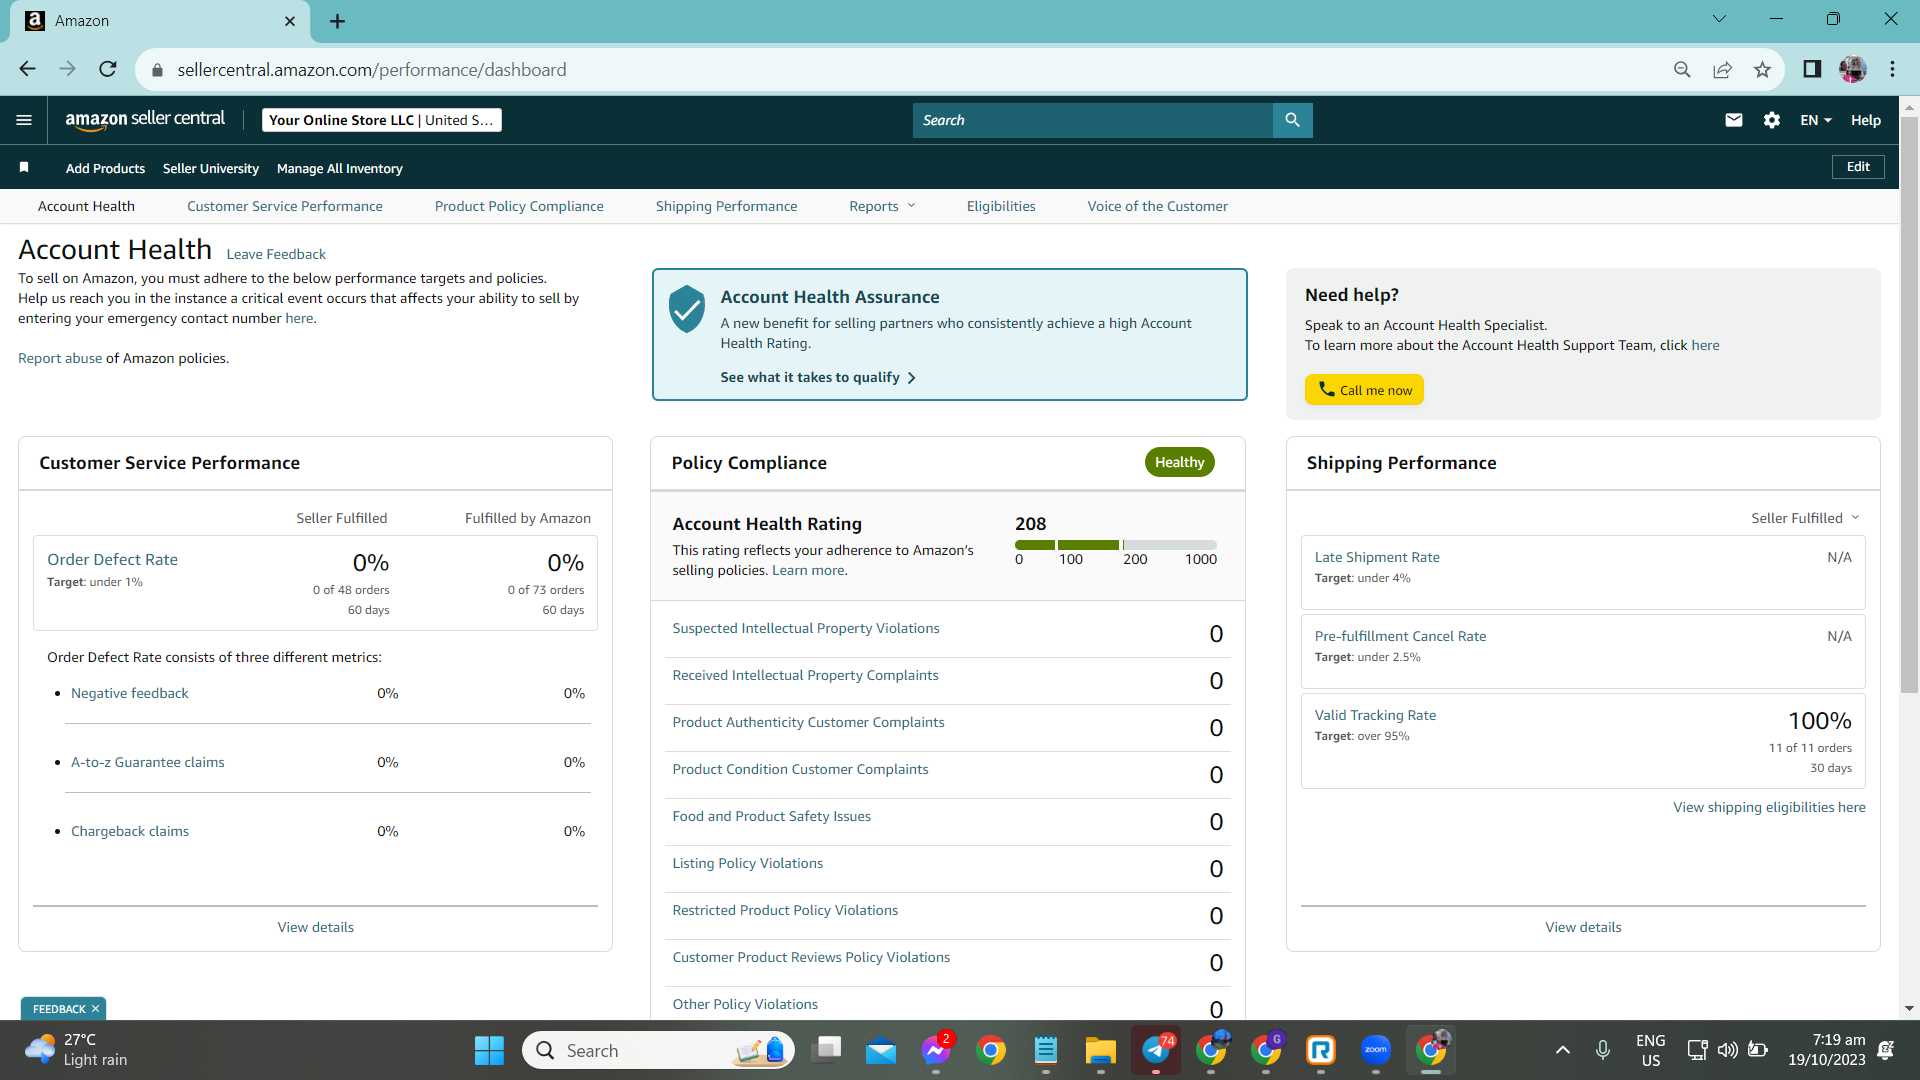Click the Call me now button
The image size is (1920, 1080).
(1364, 390)
